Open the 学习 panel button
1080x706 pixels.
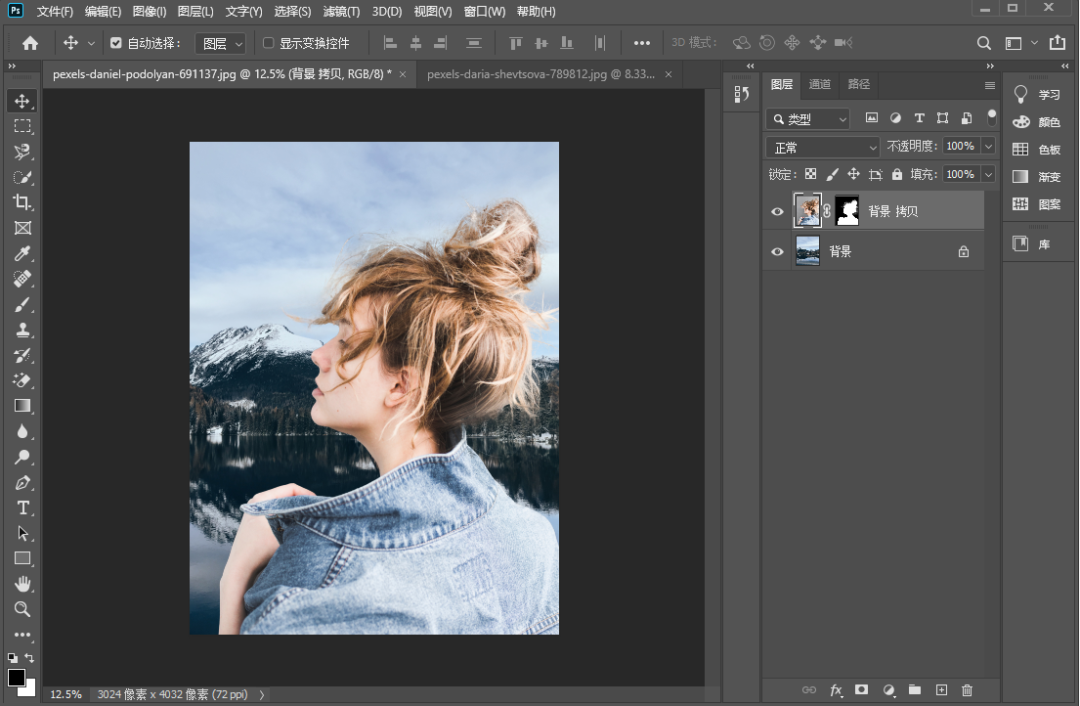coord(1037,95)
